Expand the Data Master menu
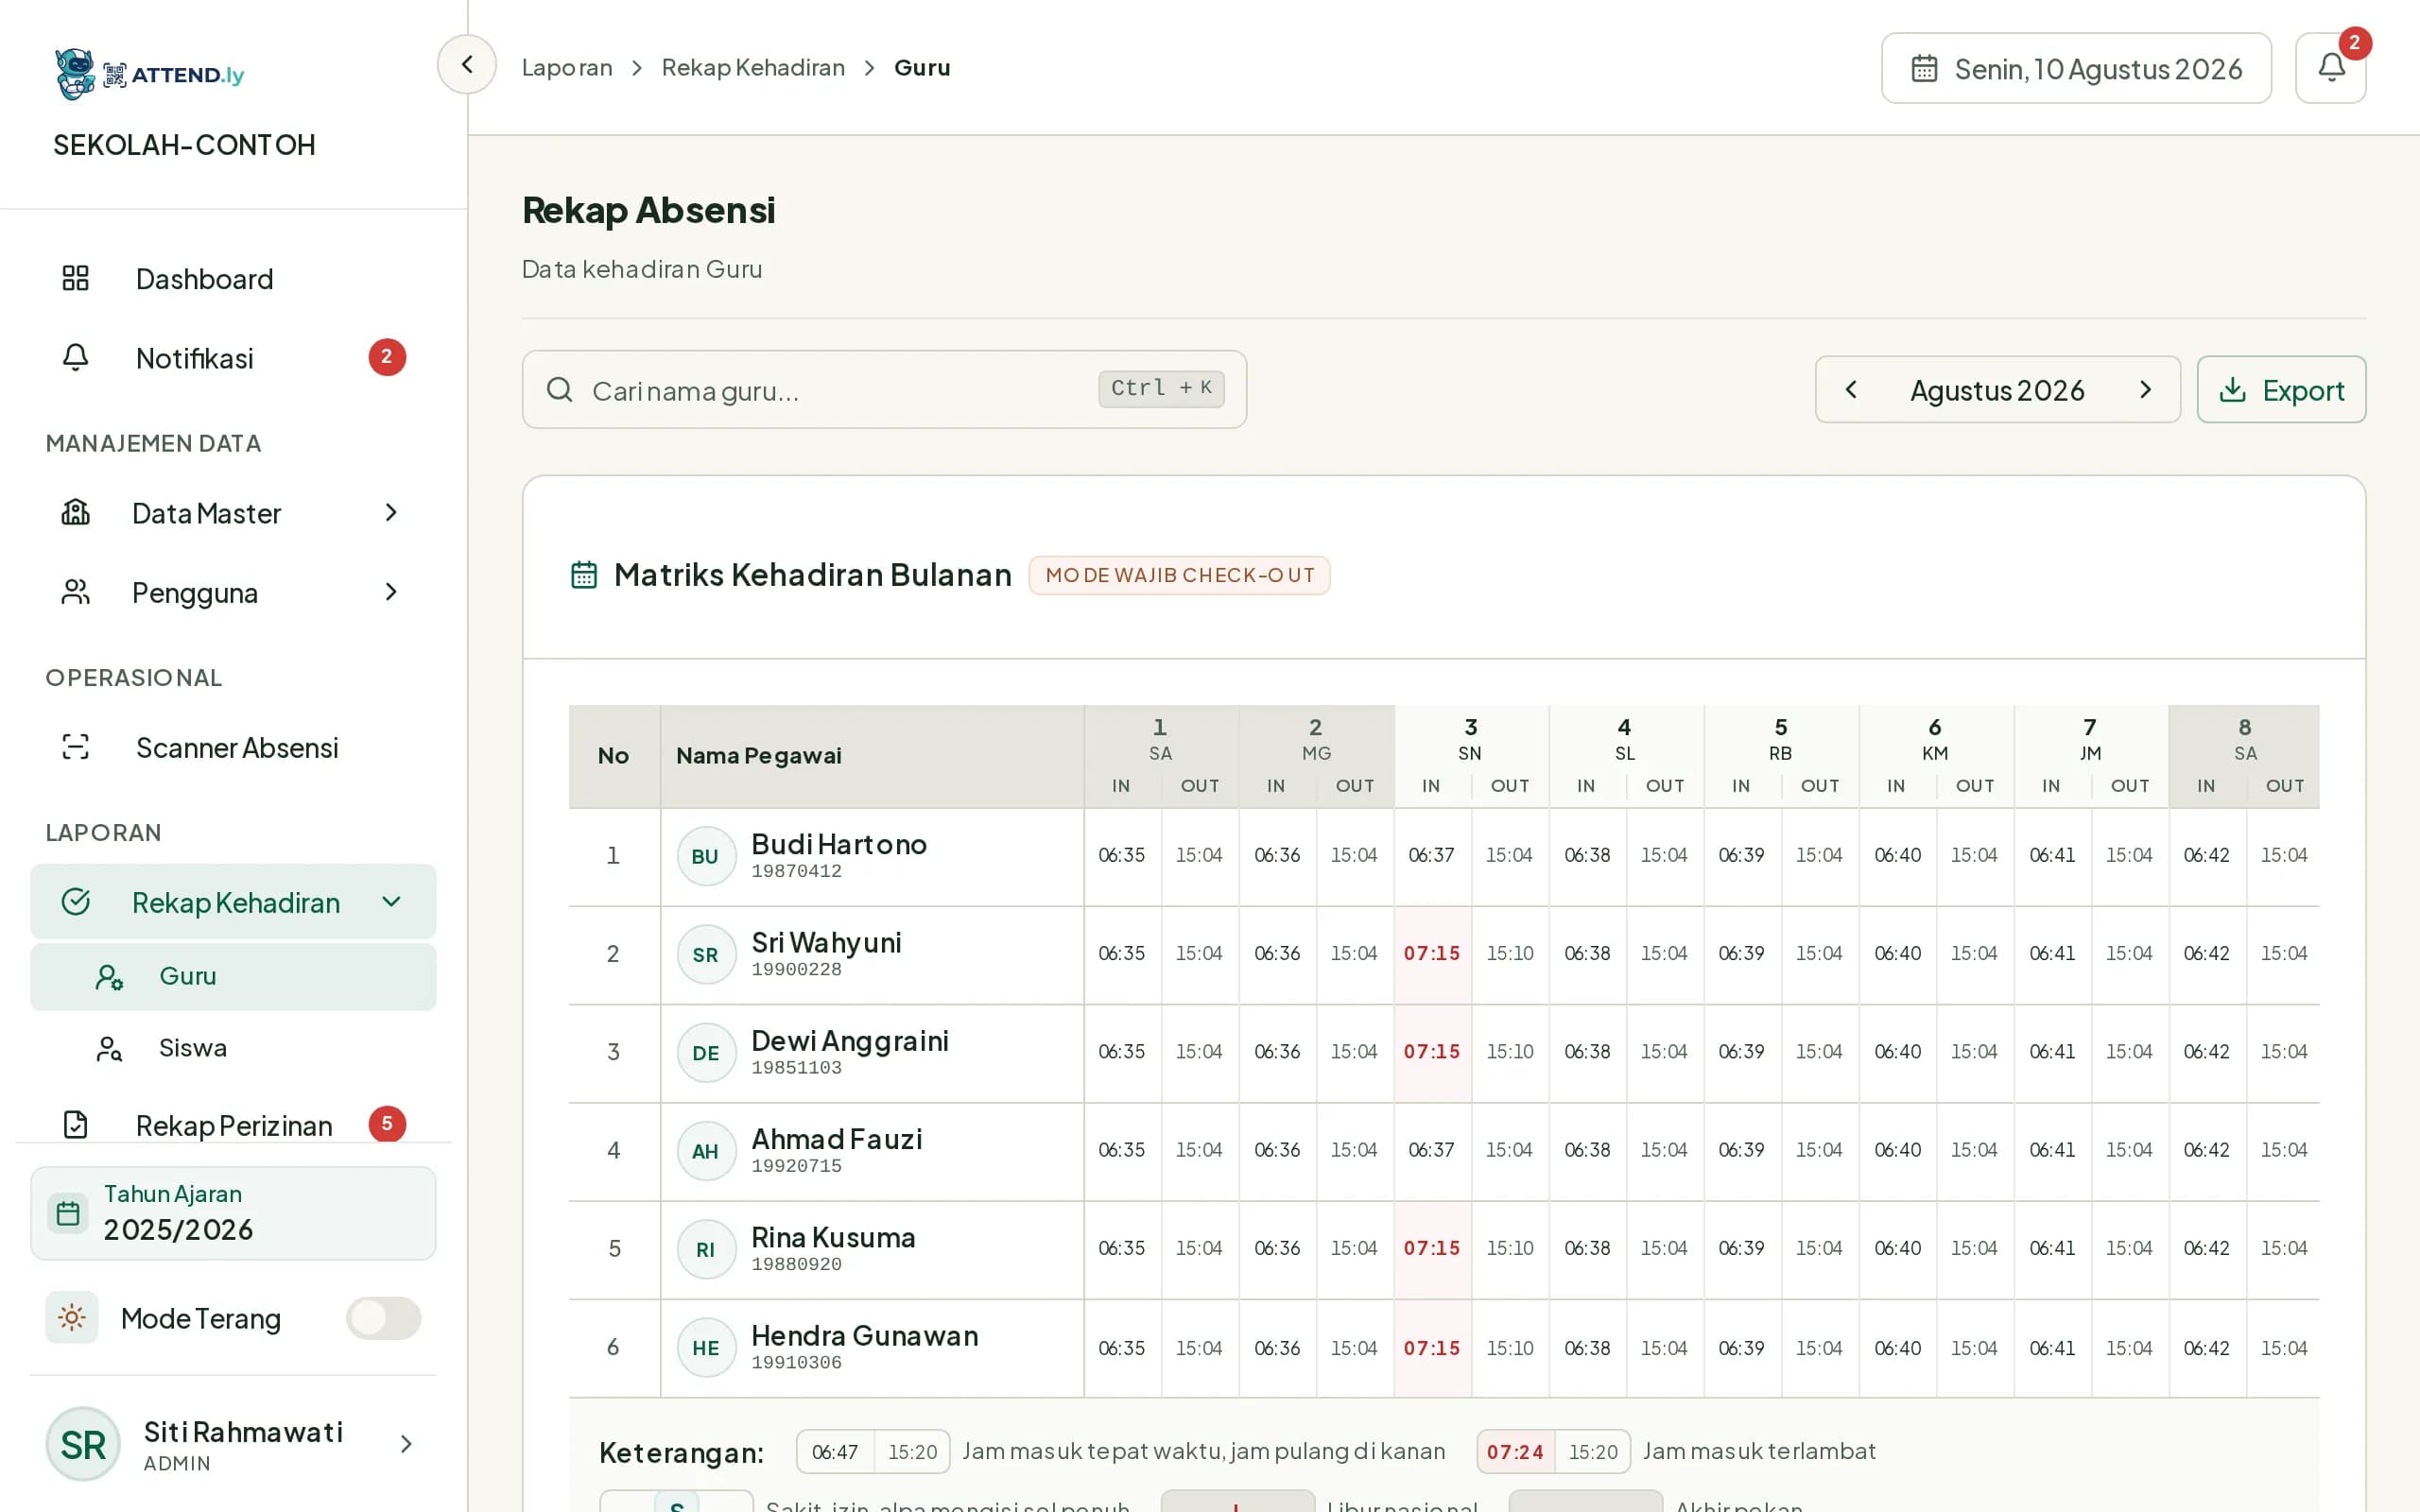Screen dimensions: 2420x1512 tap(233, 513)
